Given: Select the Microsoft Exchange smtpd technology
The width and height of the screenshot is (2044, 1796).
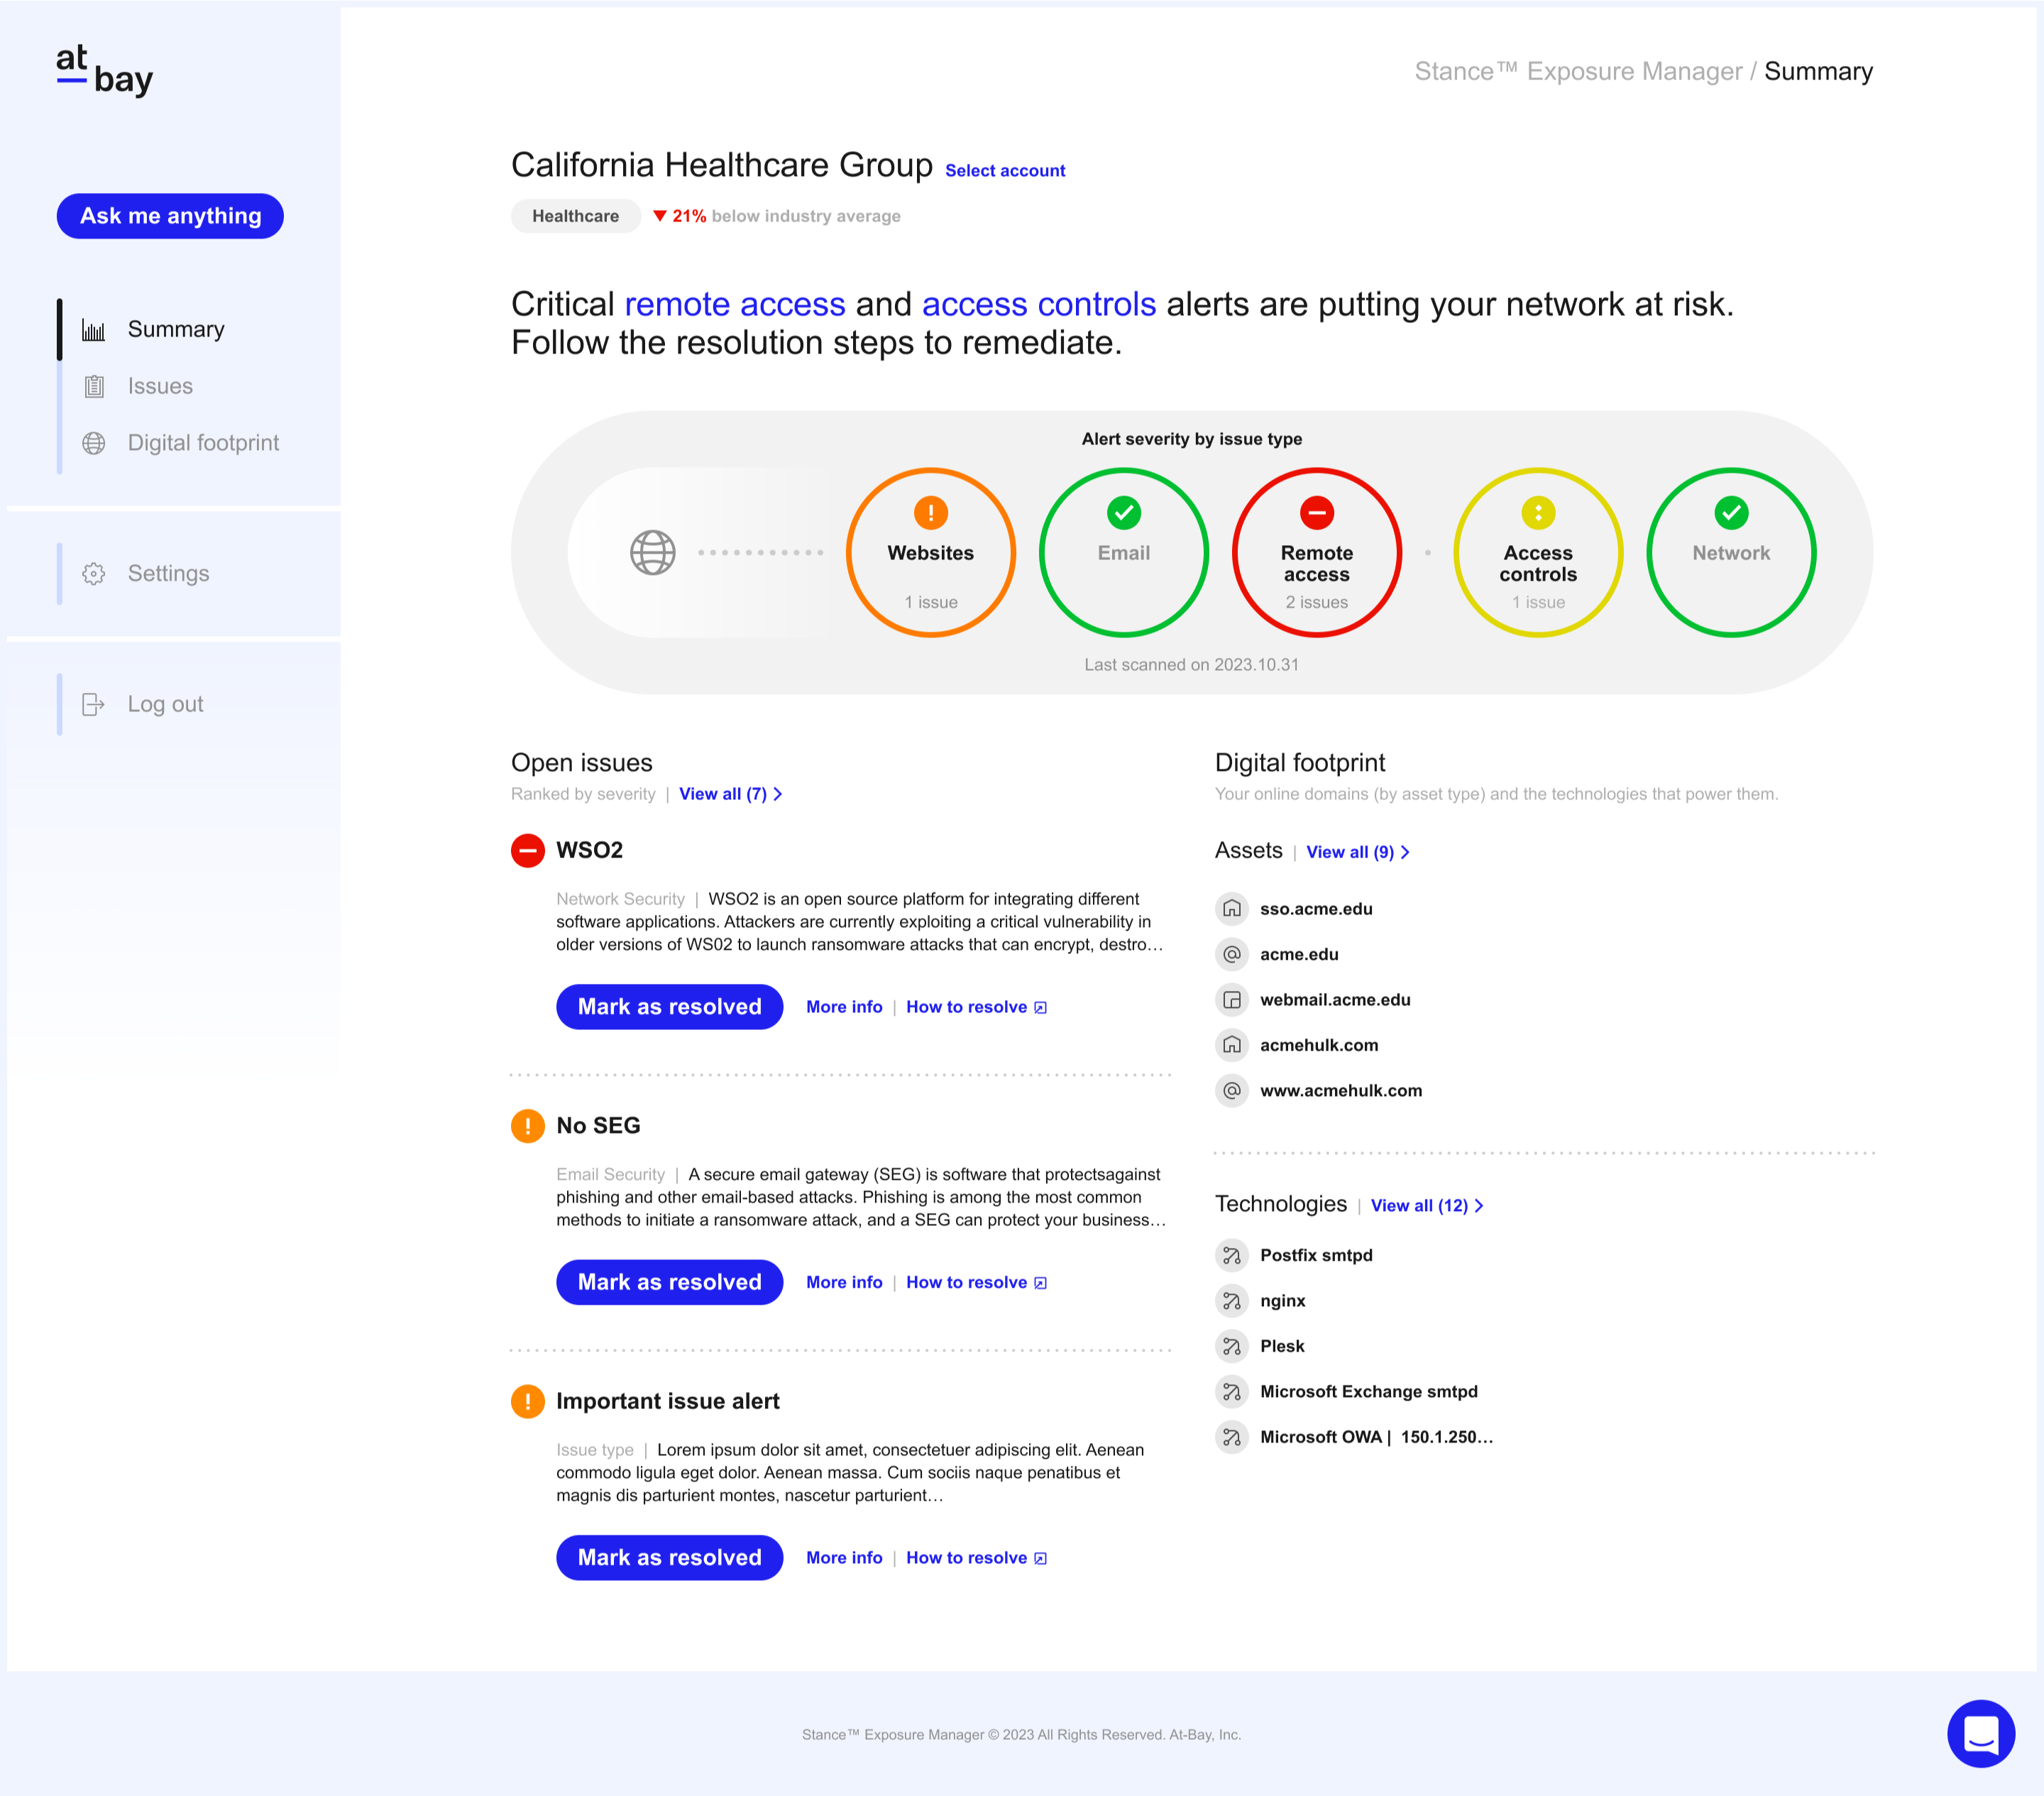Looking at the screenshot, I should (1369, 1392).
